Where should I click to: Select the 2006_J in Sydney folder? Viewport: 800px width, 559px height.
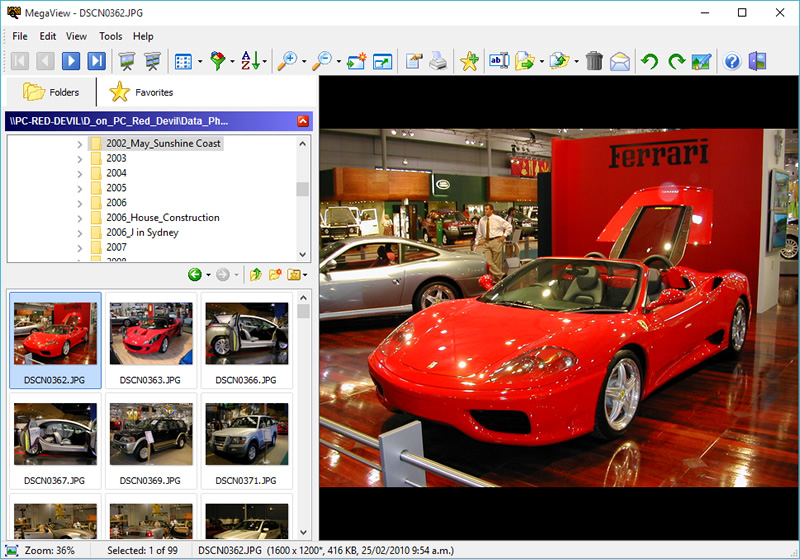pos(142,232)
